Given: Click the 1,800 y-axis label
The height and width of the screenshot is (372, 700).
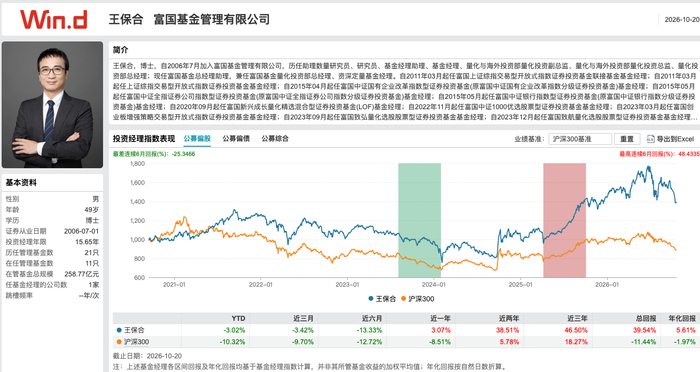Looking at the screenshot, I should click(x=138, y=164).
